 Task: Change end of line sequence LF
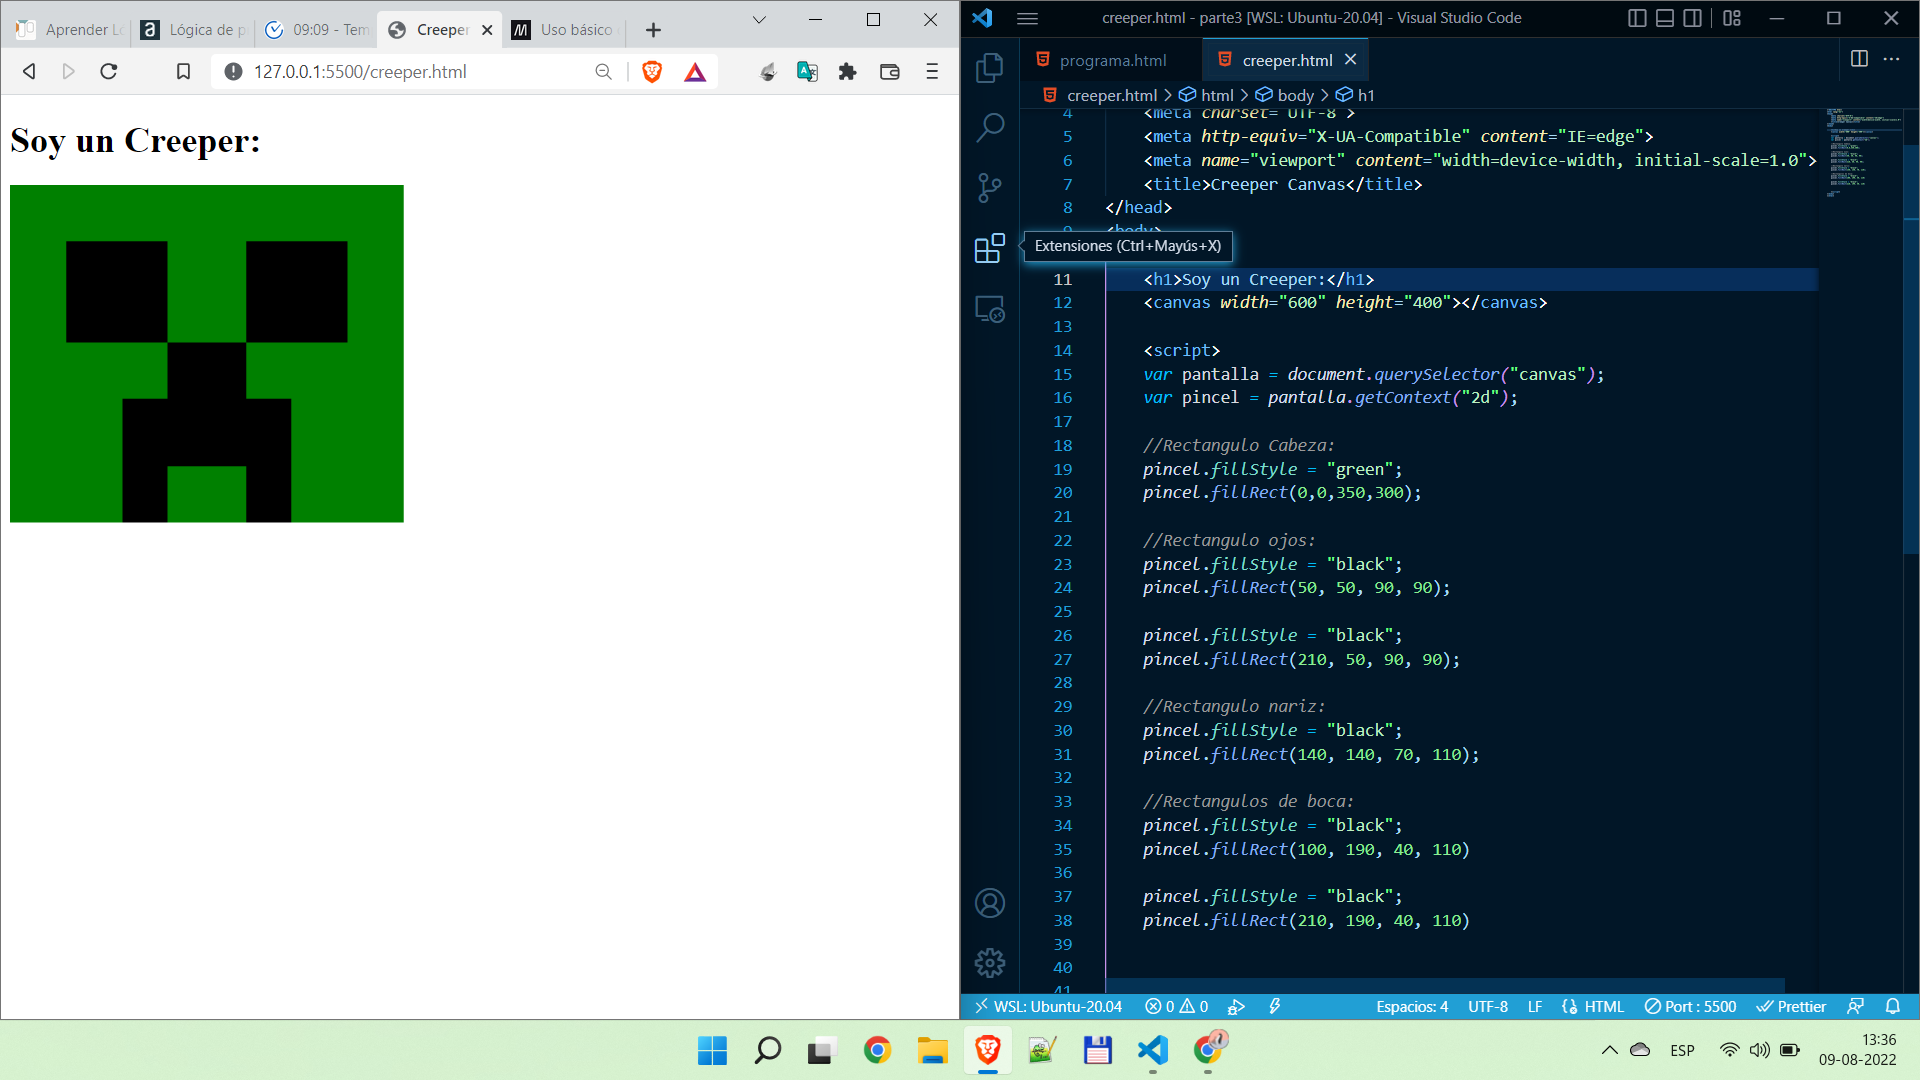pyautogui.click(x=1535, y=1006)
